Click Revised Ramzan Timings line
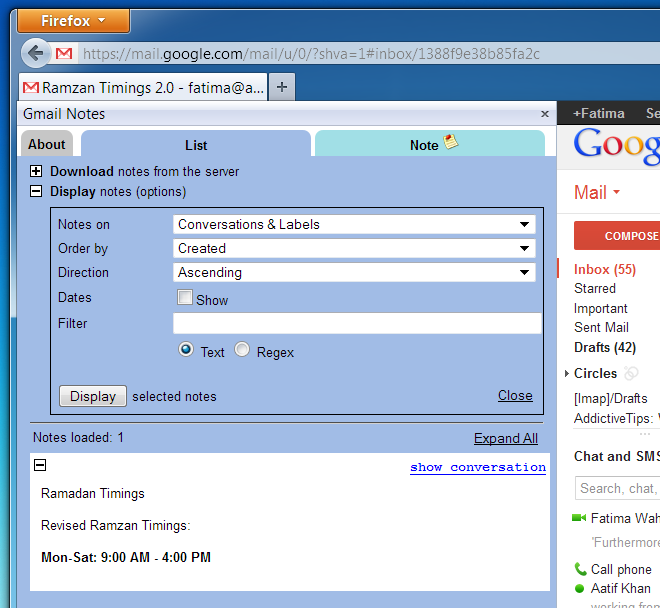The width and height of the screenshot is (660, 608). point(115,525)
